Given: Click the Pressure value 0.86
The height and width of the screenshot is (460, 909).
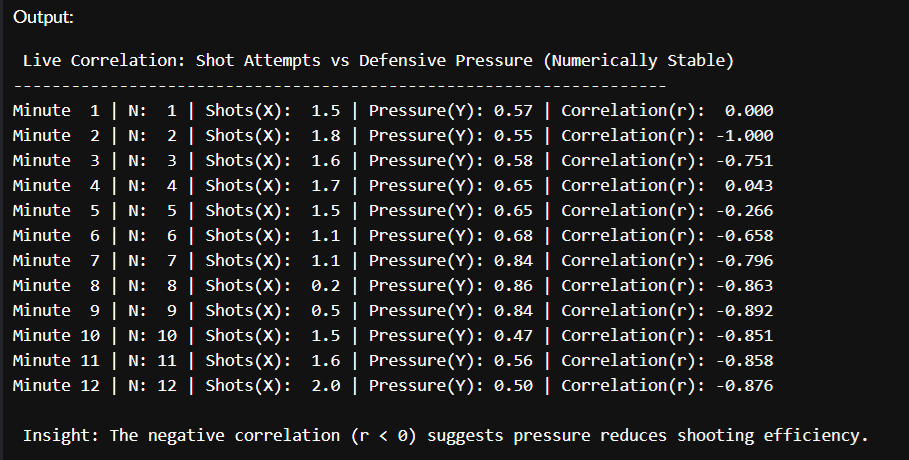Looking at the screenshot, I should 513,286.
